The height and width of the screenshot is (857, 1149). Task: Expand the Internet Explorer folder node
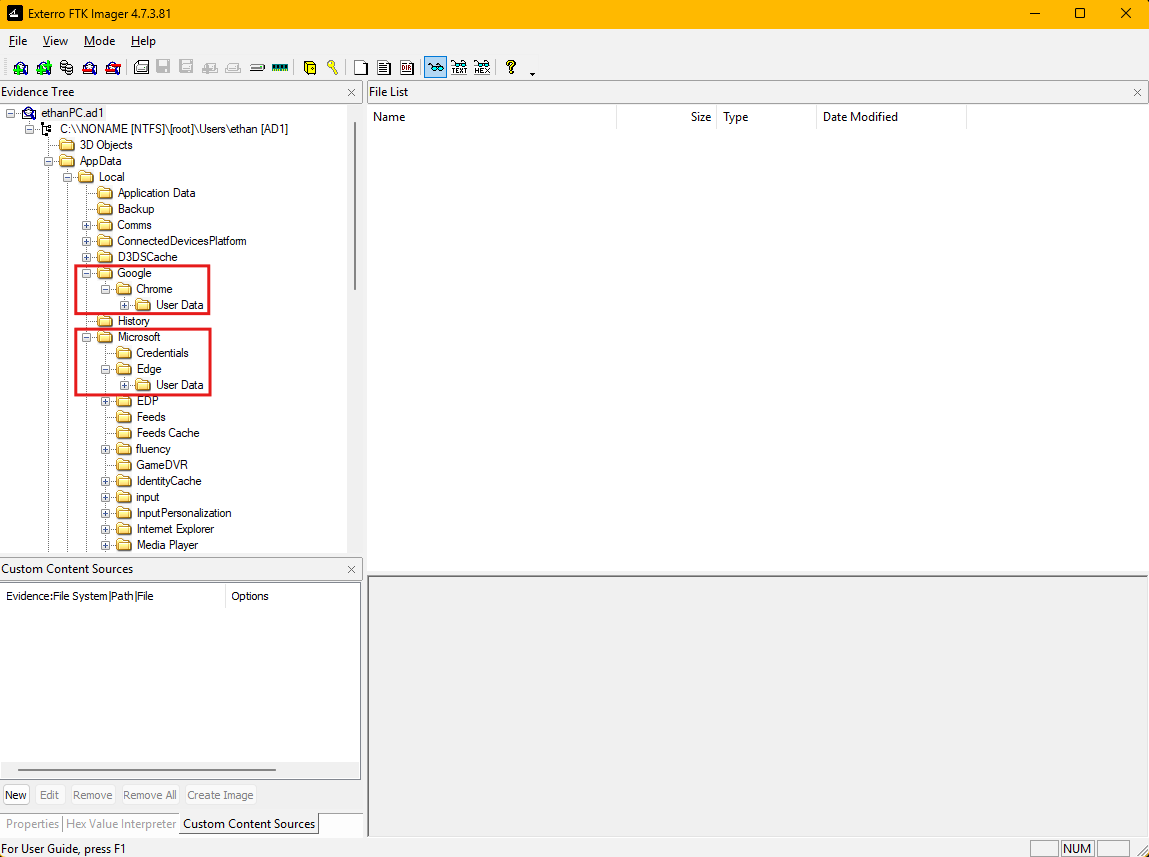point(106,529)
